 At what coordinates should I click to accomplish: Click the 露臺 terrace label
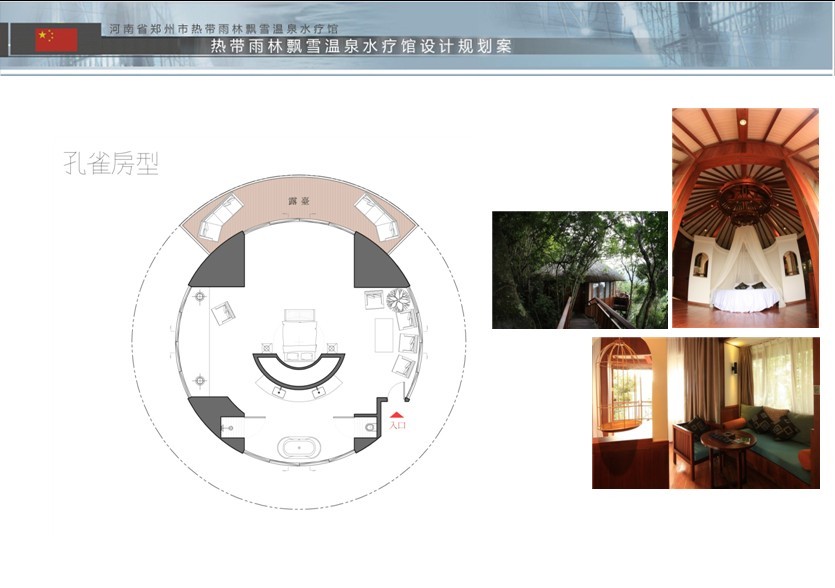[x=298, y=200]
